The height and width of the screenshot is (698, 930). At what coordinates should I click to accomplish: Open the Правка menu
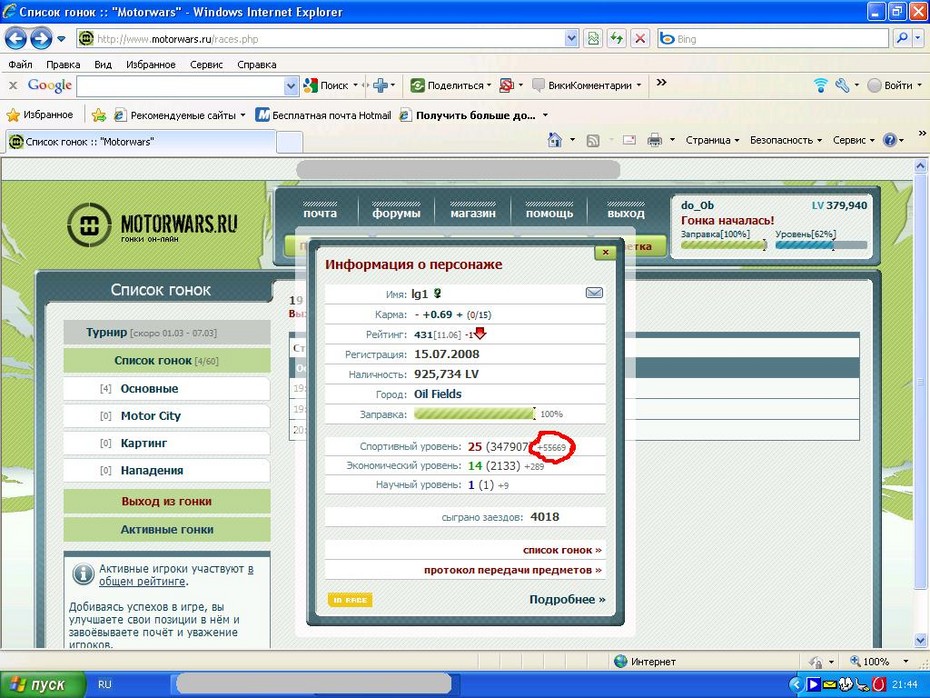(x=63, y=65)
